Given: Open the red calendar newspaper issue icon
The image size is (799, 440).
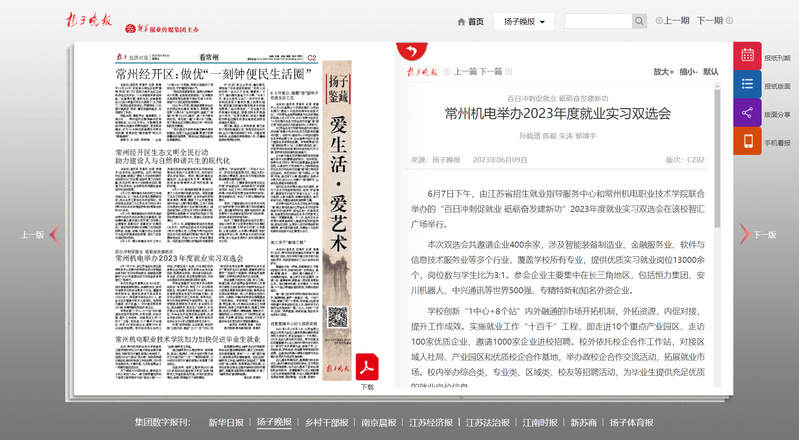Looking at the screenshot, I should coord(747,57).
